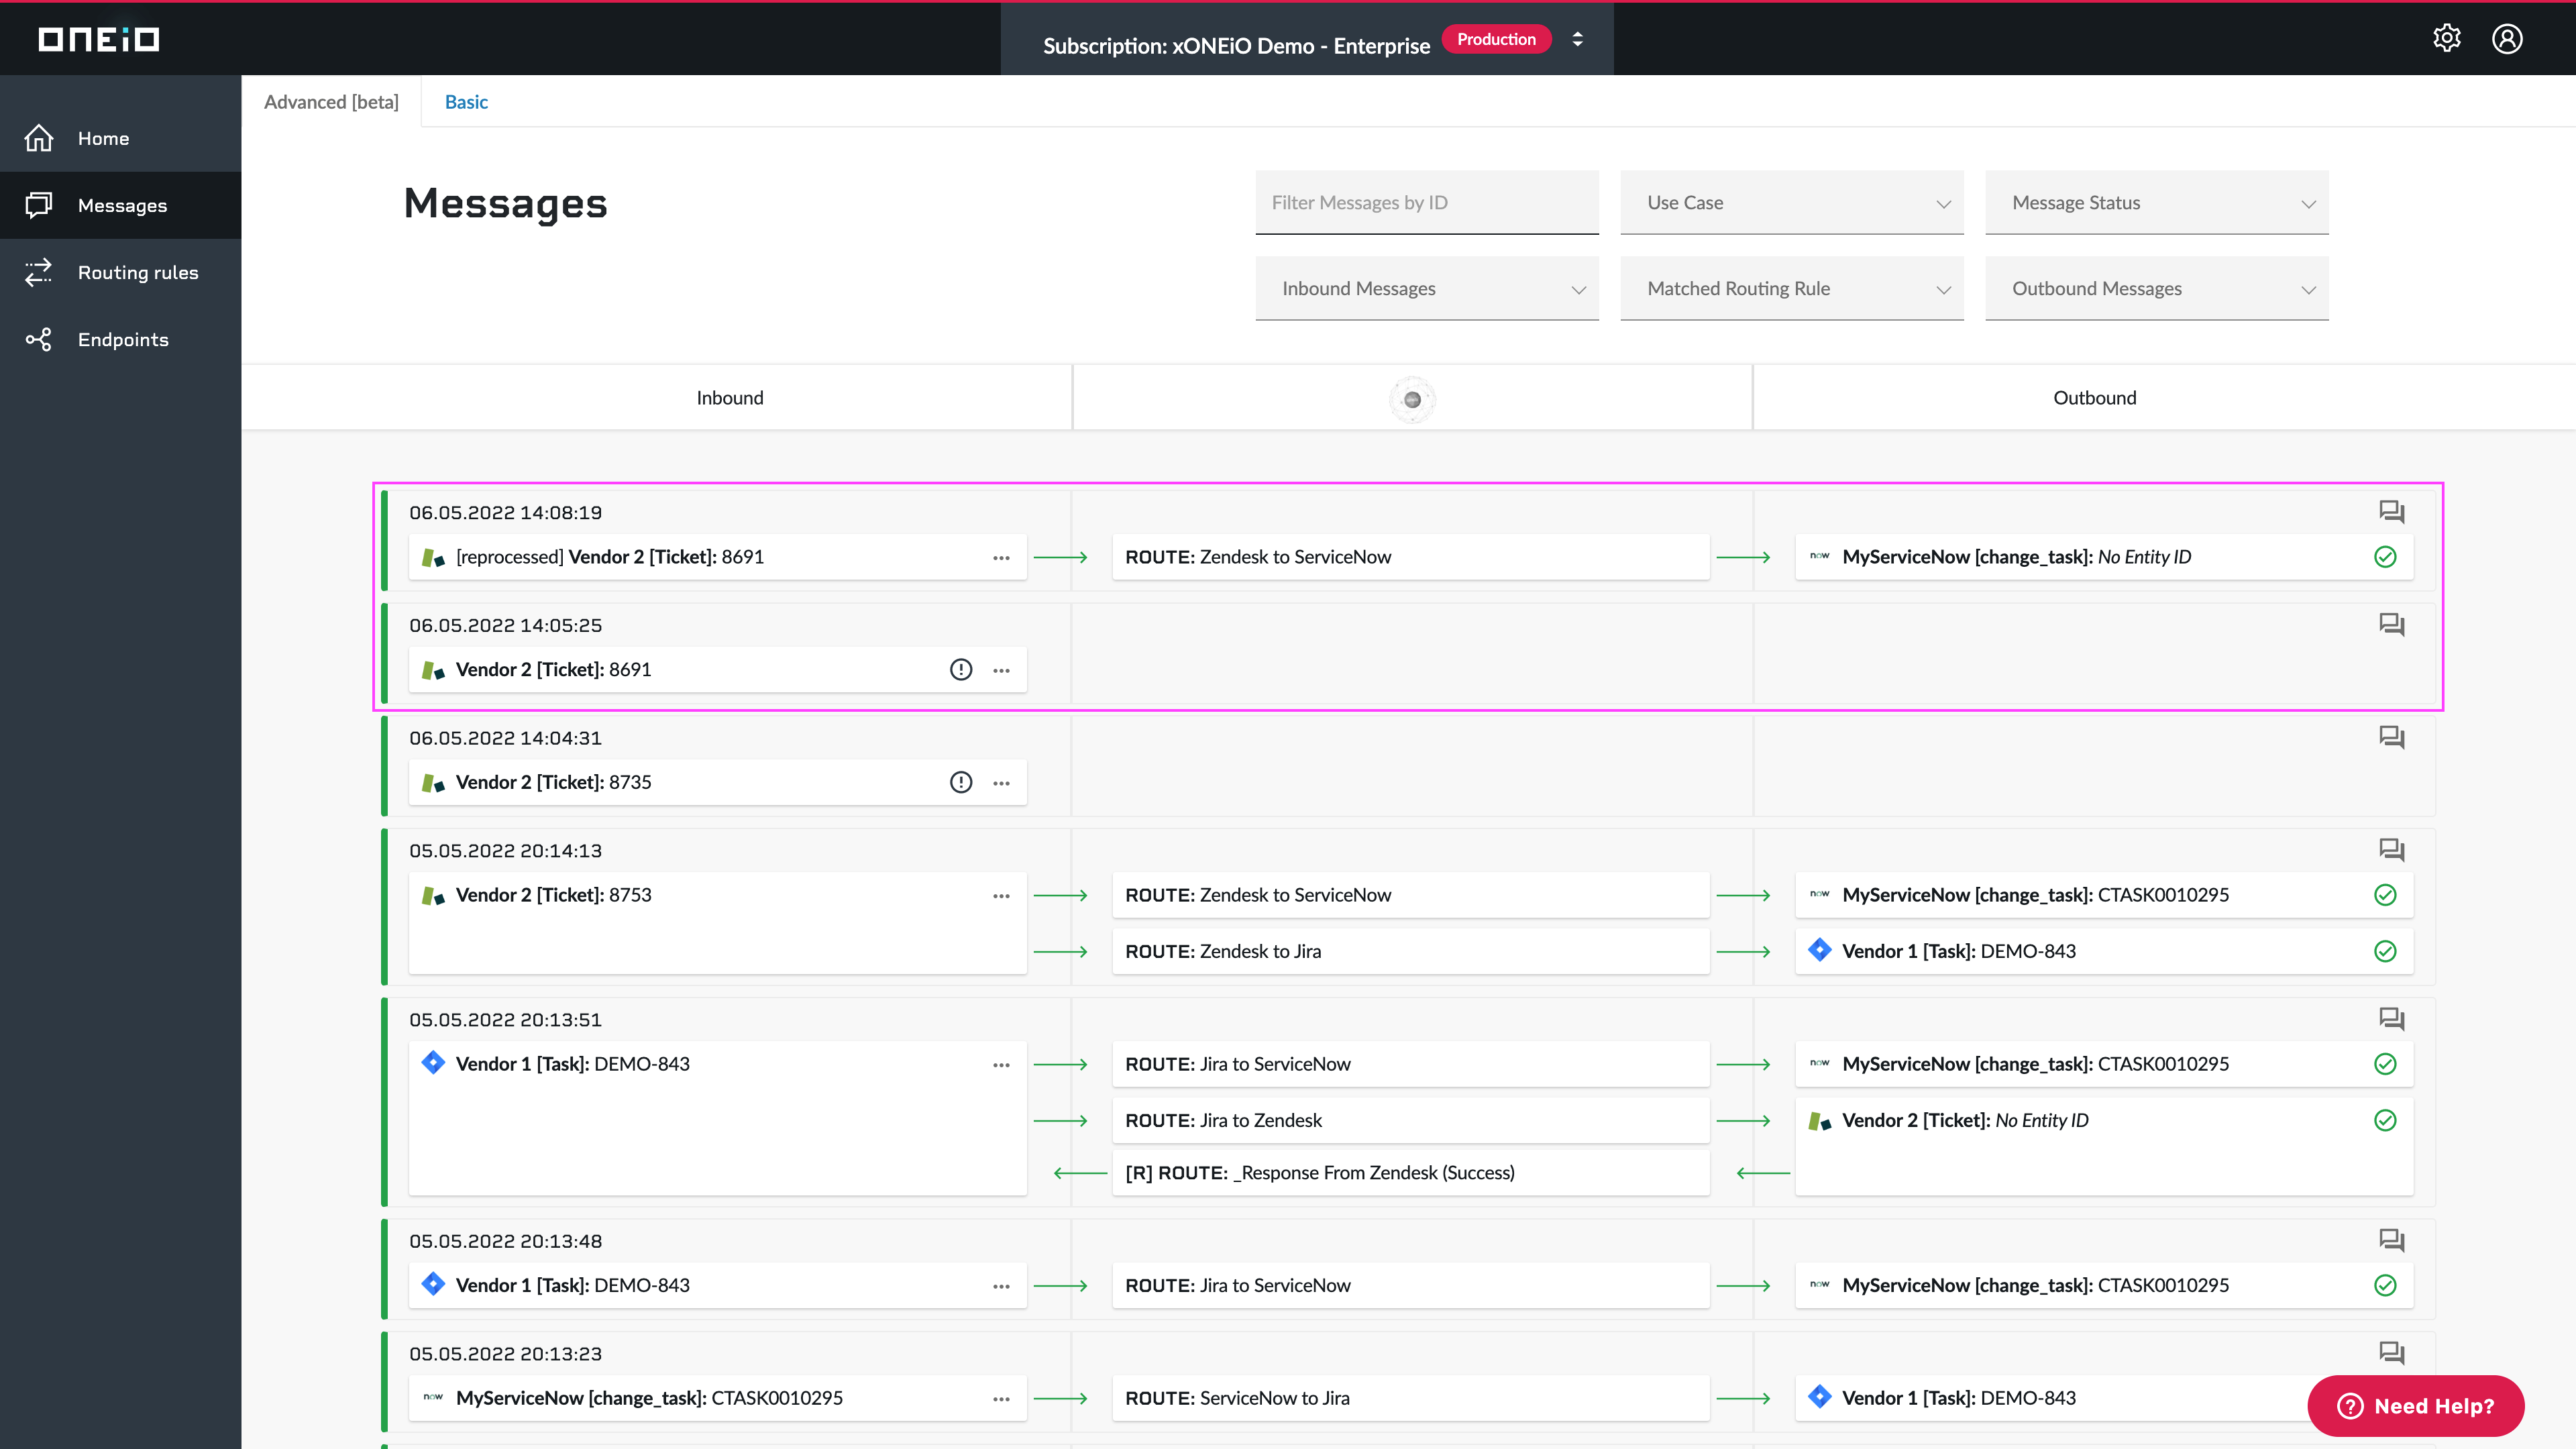Open ROUTE: Jira to ServiceNow at 20:13:51
Image resolution: width=2576 pixels, height=1449 pixels.
1410,1064
